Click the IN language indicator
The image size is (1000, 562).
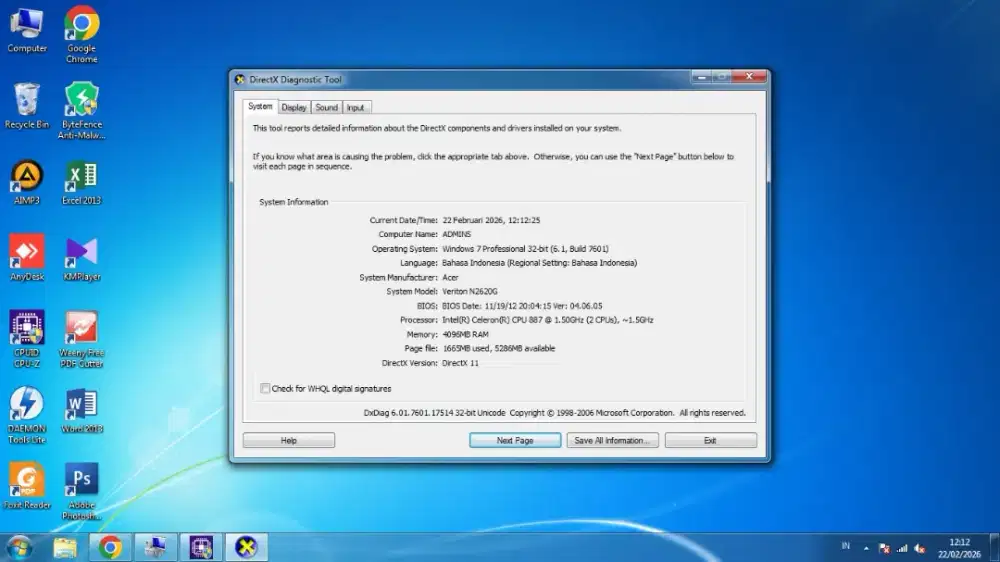pos(846,546)
